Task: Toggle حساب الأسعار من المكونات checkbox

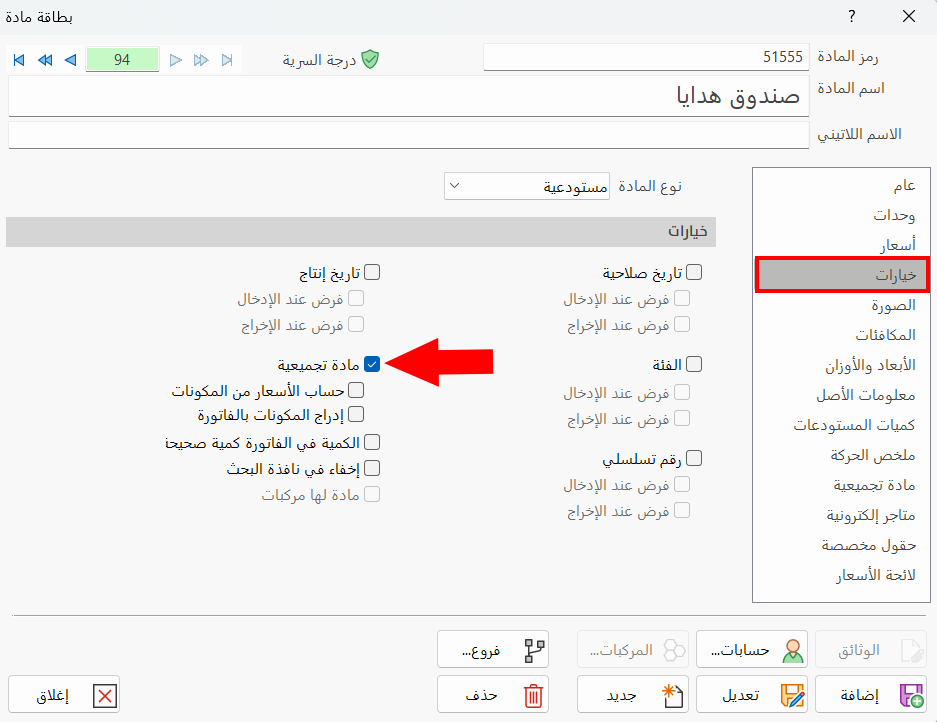Action: [356, 390]
